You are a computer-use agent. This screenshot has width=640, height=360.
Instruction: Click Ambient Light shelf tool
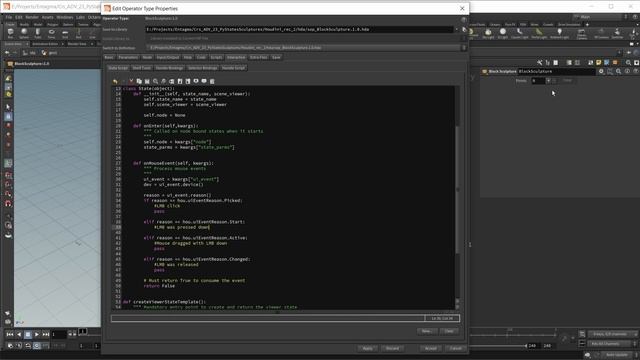[559, 33]
